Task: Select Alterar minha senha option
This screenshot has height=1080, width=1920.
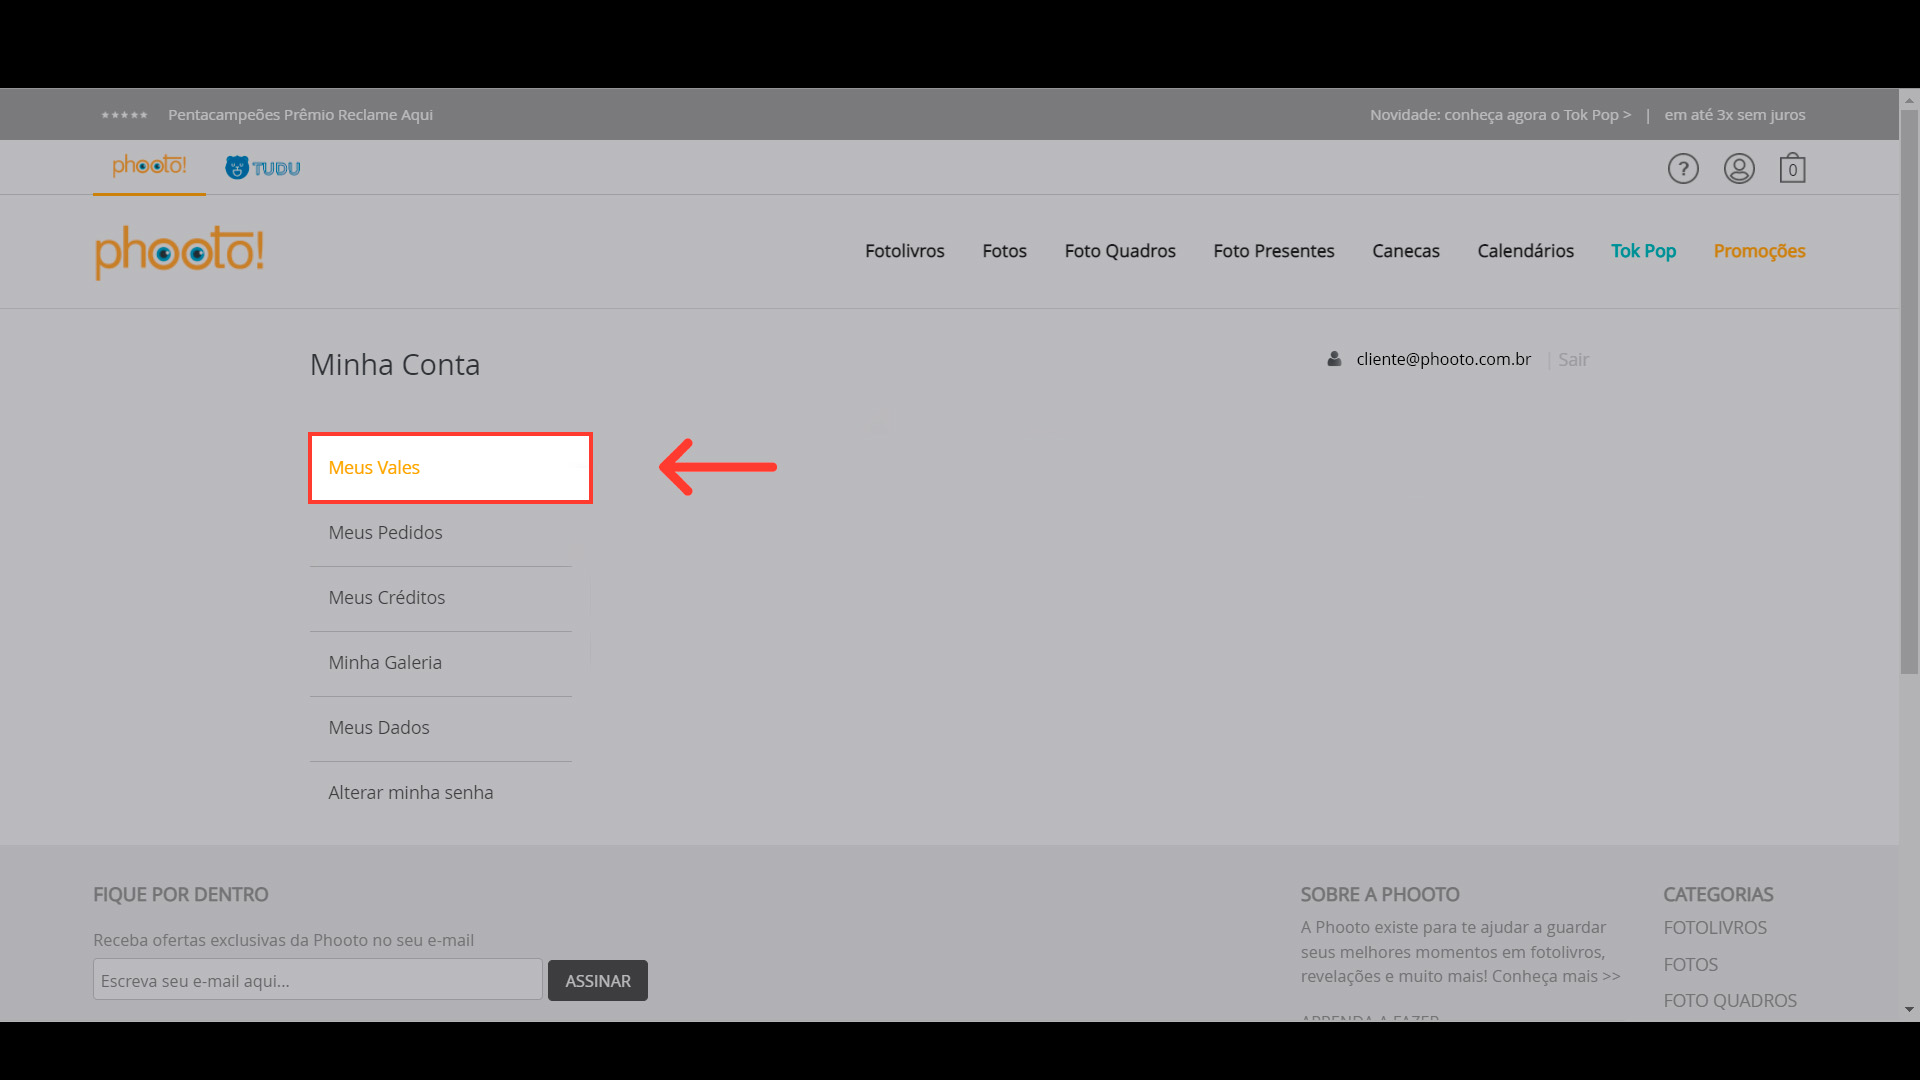Action: coord(410,793)
